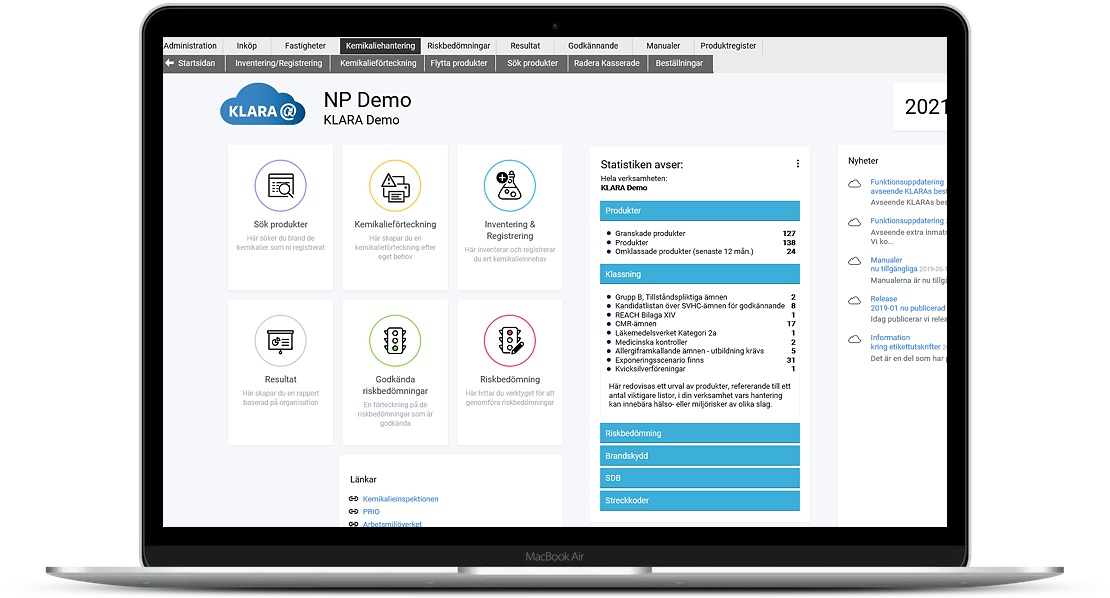
Task: Open the Radera Kasserade submenu
Action: coord(607,64)
